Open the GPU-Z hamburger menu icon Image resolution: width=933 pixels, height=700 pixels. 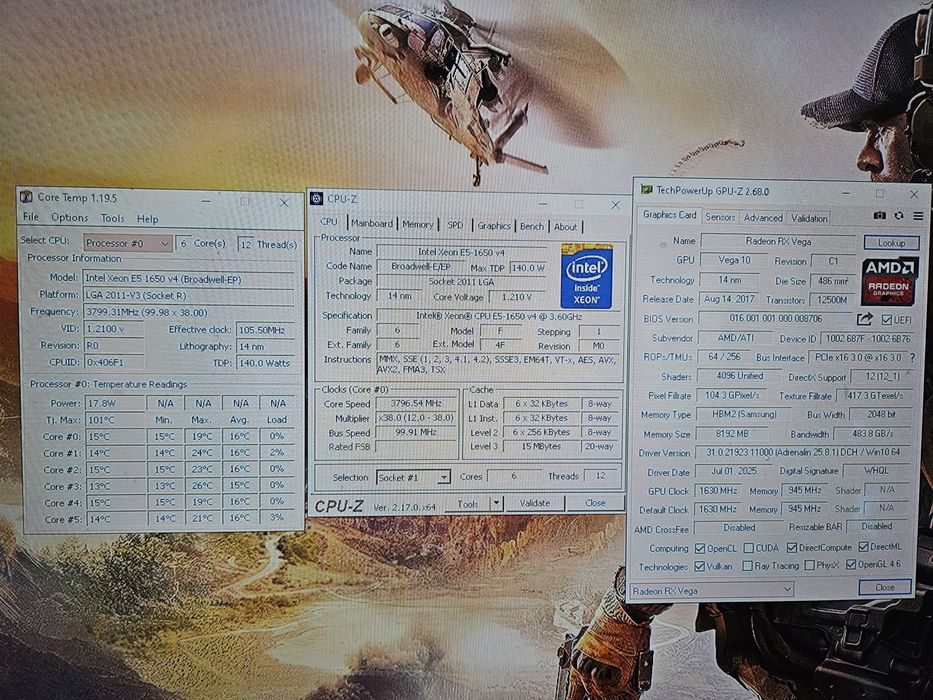918,215
